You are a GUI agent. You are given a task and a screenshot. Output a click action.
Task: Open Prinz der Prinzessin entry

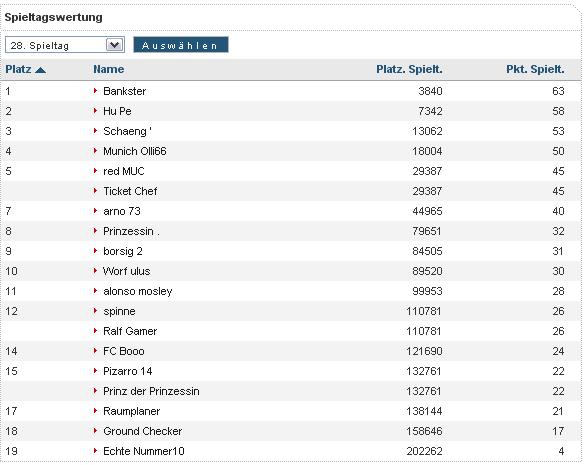(151, 391)
